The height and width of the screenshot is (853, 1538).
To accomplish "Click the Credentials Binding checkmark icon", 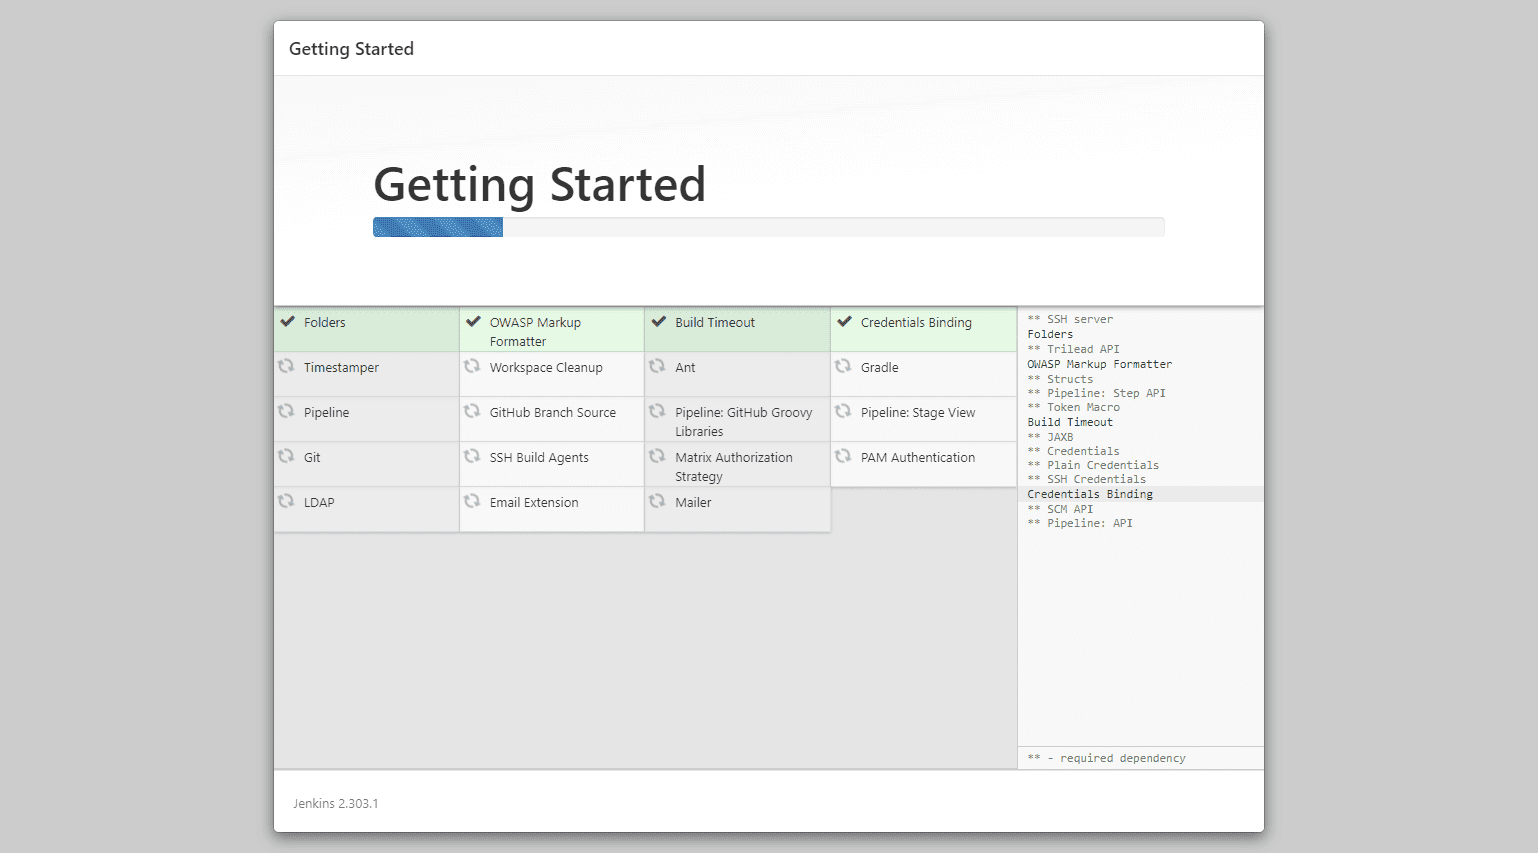I will [x=845, y=322].
